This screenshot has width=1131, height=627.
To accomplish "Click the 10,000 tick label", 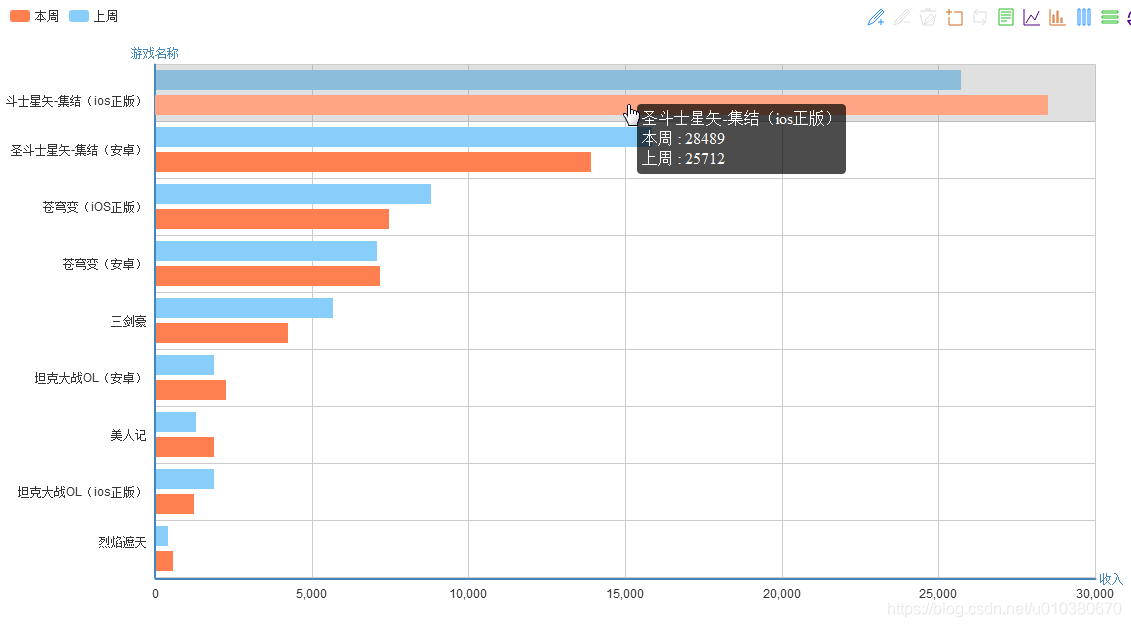I will click(468, 594).
